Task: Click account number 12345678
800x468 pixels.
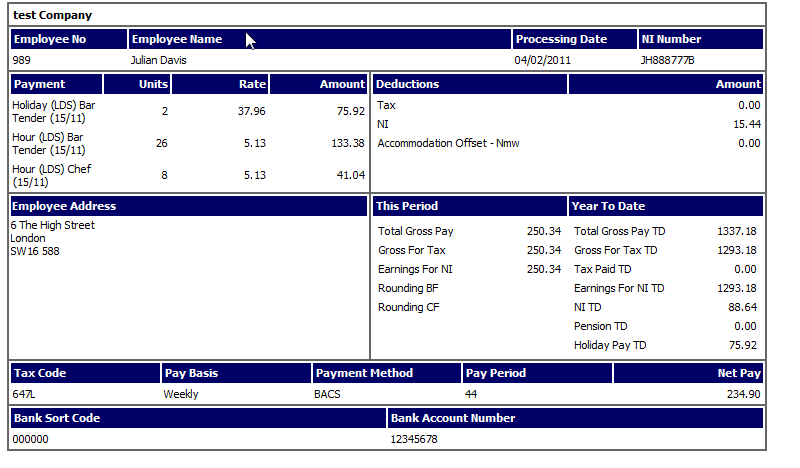Action: pos(414,439)
